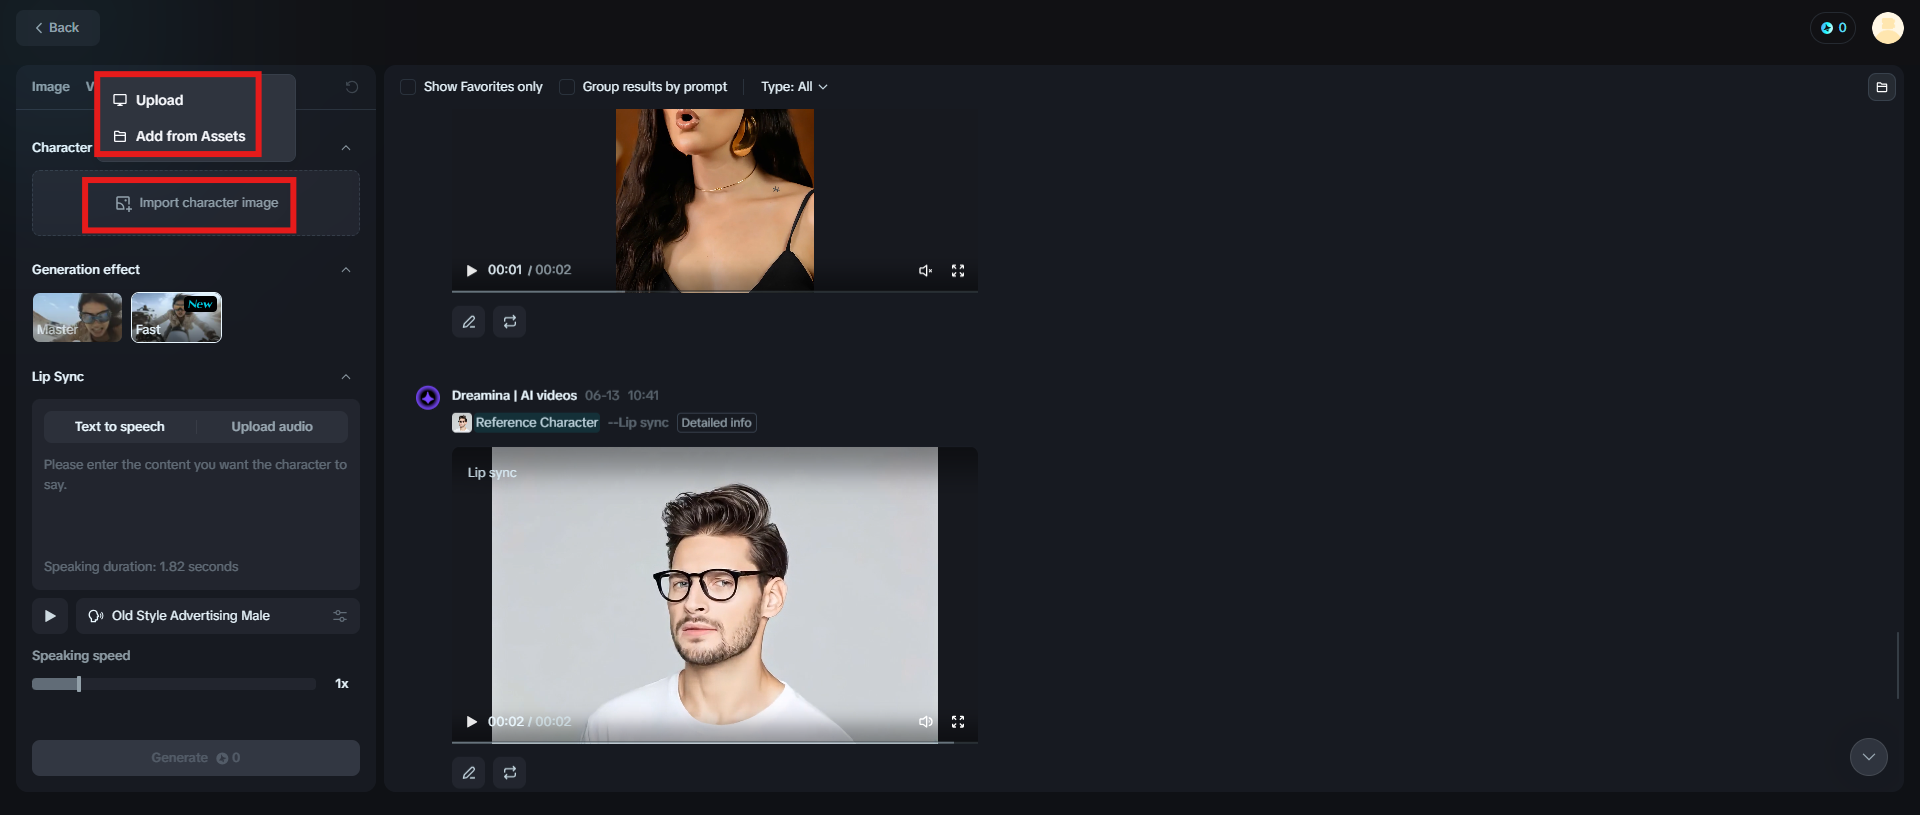Collapse the Lip Sync section
1920x815 pixels.
point(346,377)
